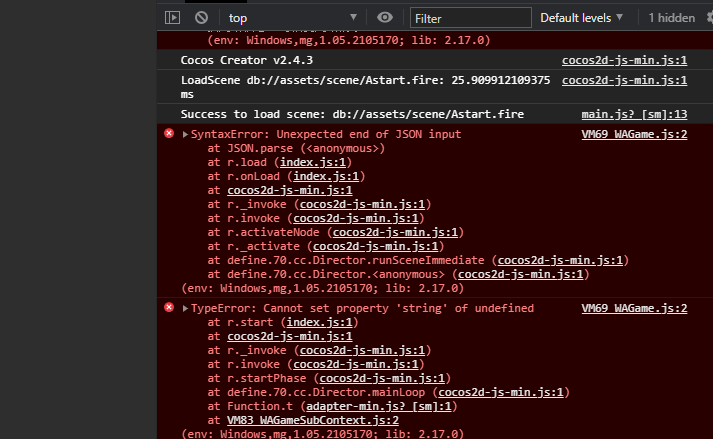Viewport: 713px width, 439px height.
Task: Select 'at JSON.parse (<anonymous>)' stack line
Action: click(x=296, y=148)
